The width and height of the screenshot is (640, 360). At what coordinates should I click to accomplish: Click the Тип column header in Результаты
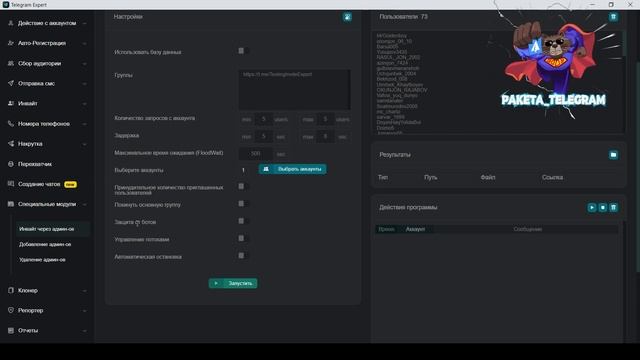pos(383,178)
